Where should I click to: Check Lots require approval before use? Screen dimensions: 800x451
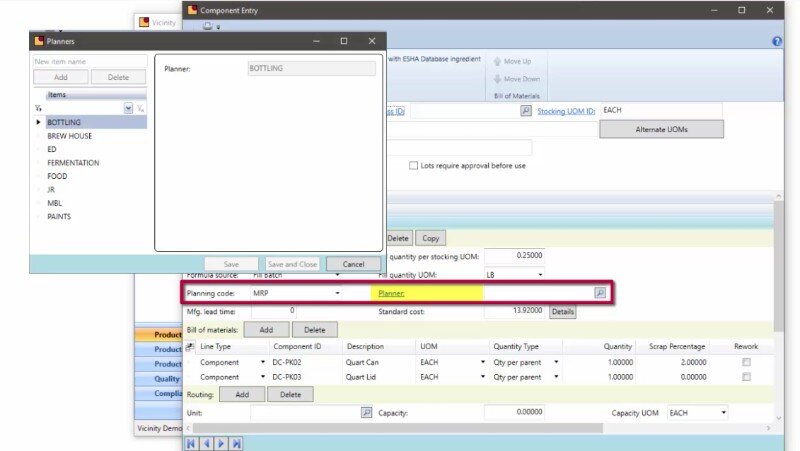click(x=413, y=166)
